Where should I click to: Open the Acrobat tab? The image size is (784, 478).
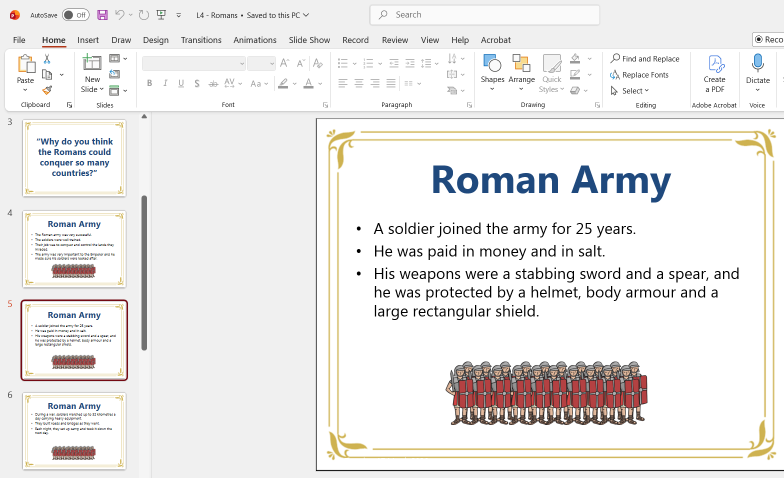[496, 40]
